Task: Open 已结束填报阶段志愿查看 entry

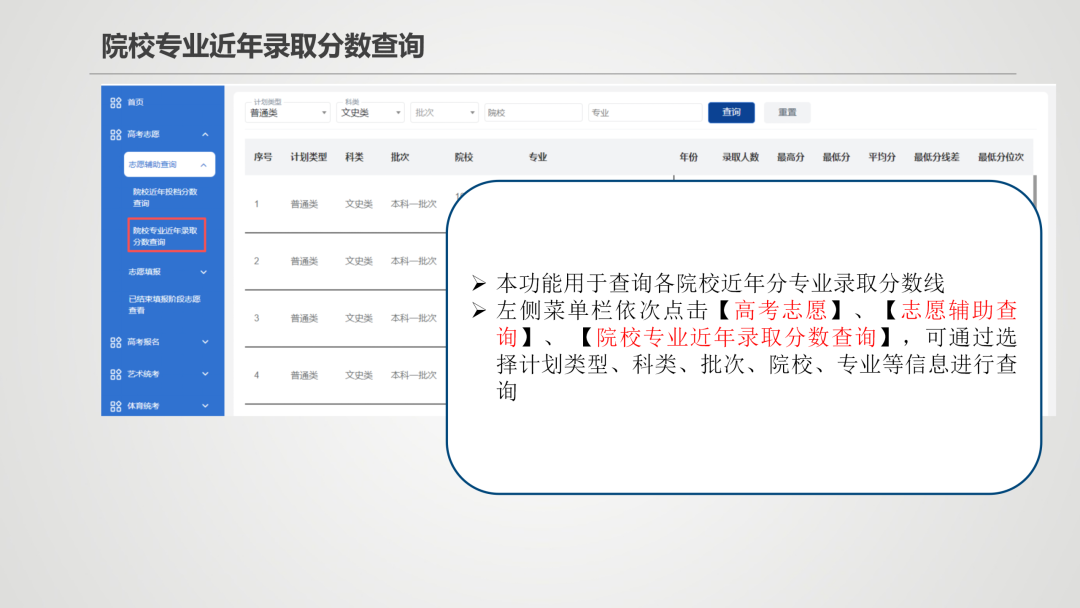Action: 165,304
